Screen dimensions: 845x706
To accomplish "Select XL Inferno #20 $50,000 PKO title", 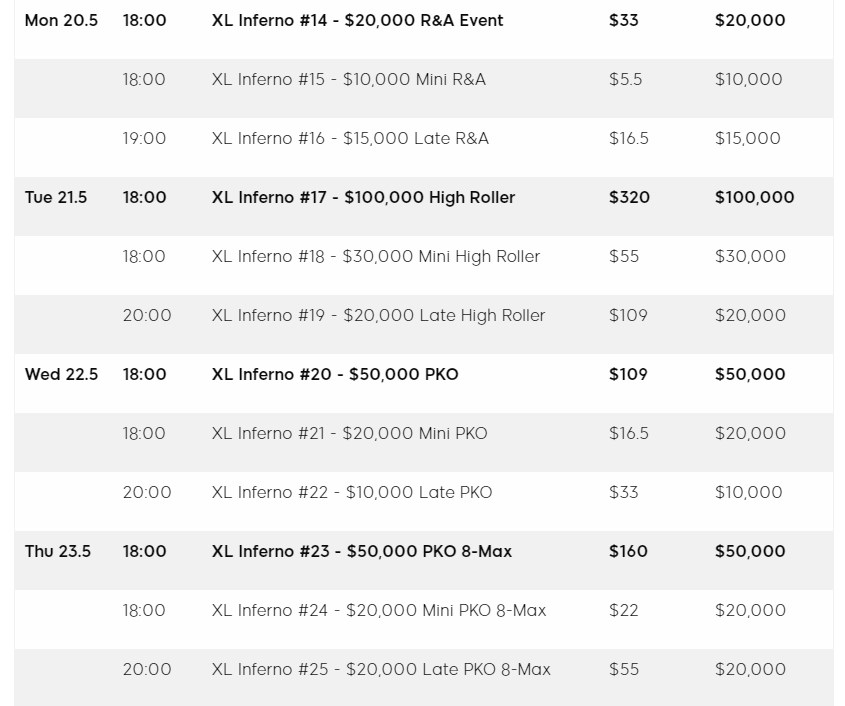I will [335, 375].
